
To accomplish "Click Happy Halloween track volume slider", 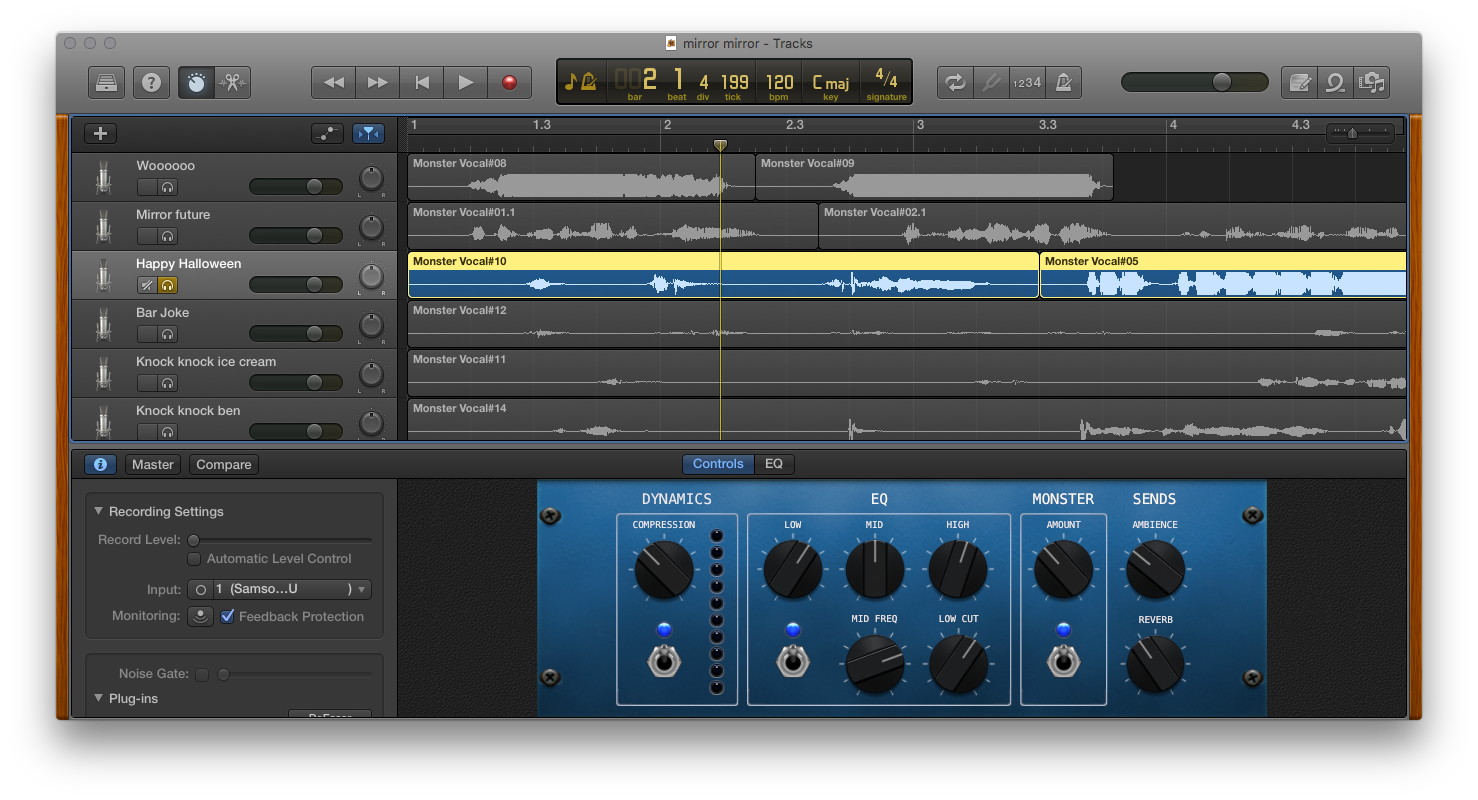I will pos(296,285).
